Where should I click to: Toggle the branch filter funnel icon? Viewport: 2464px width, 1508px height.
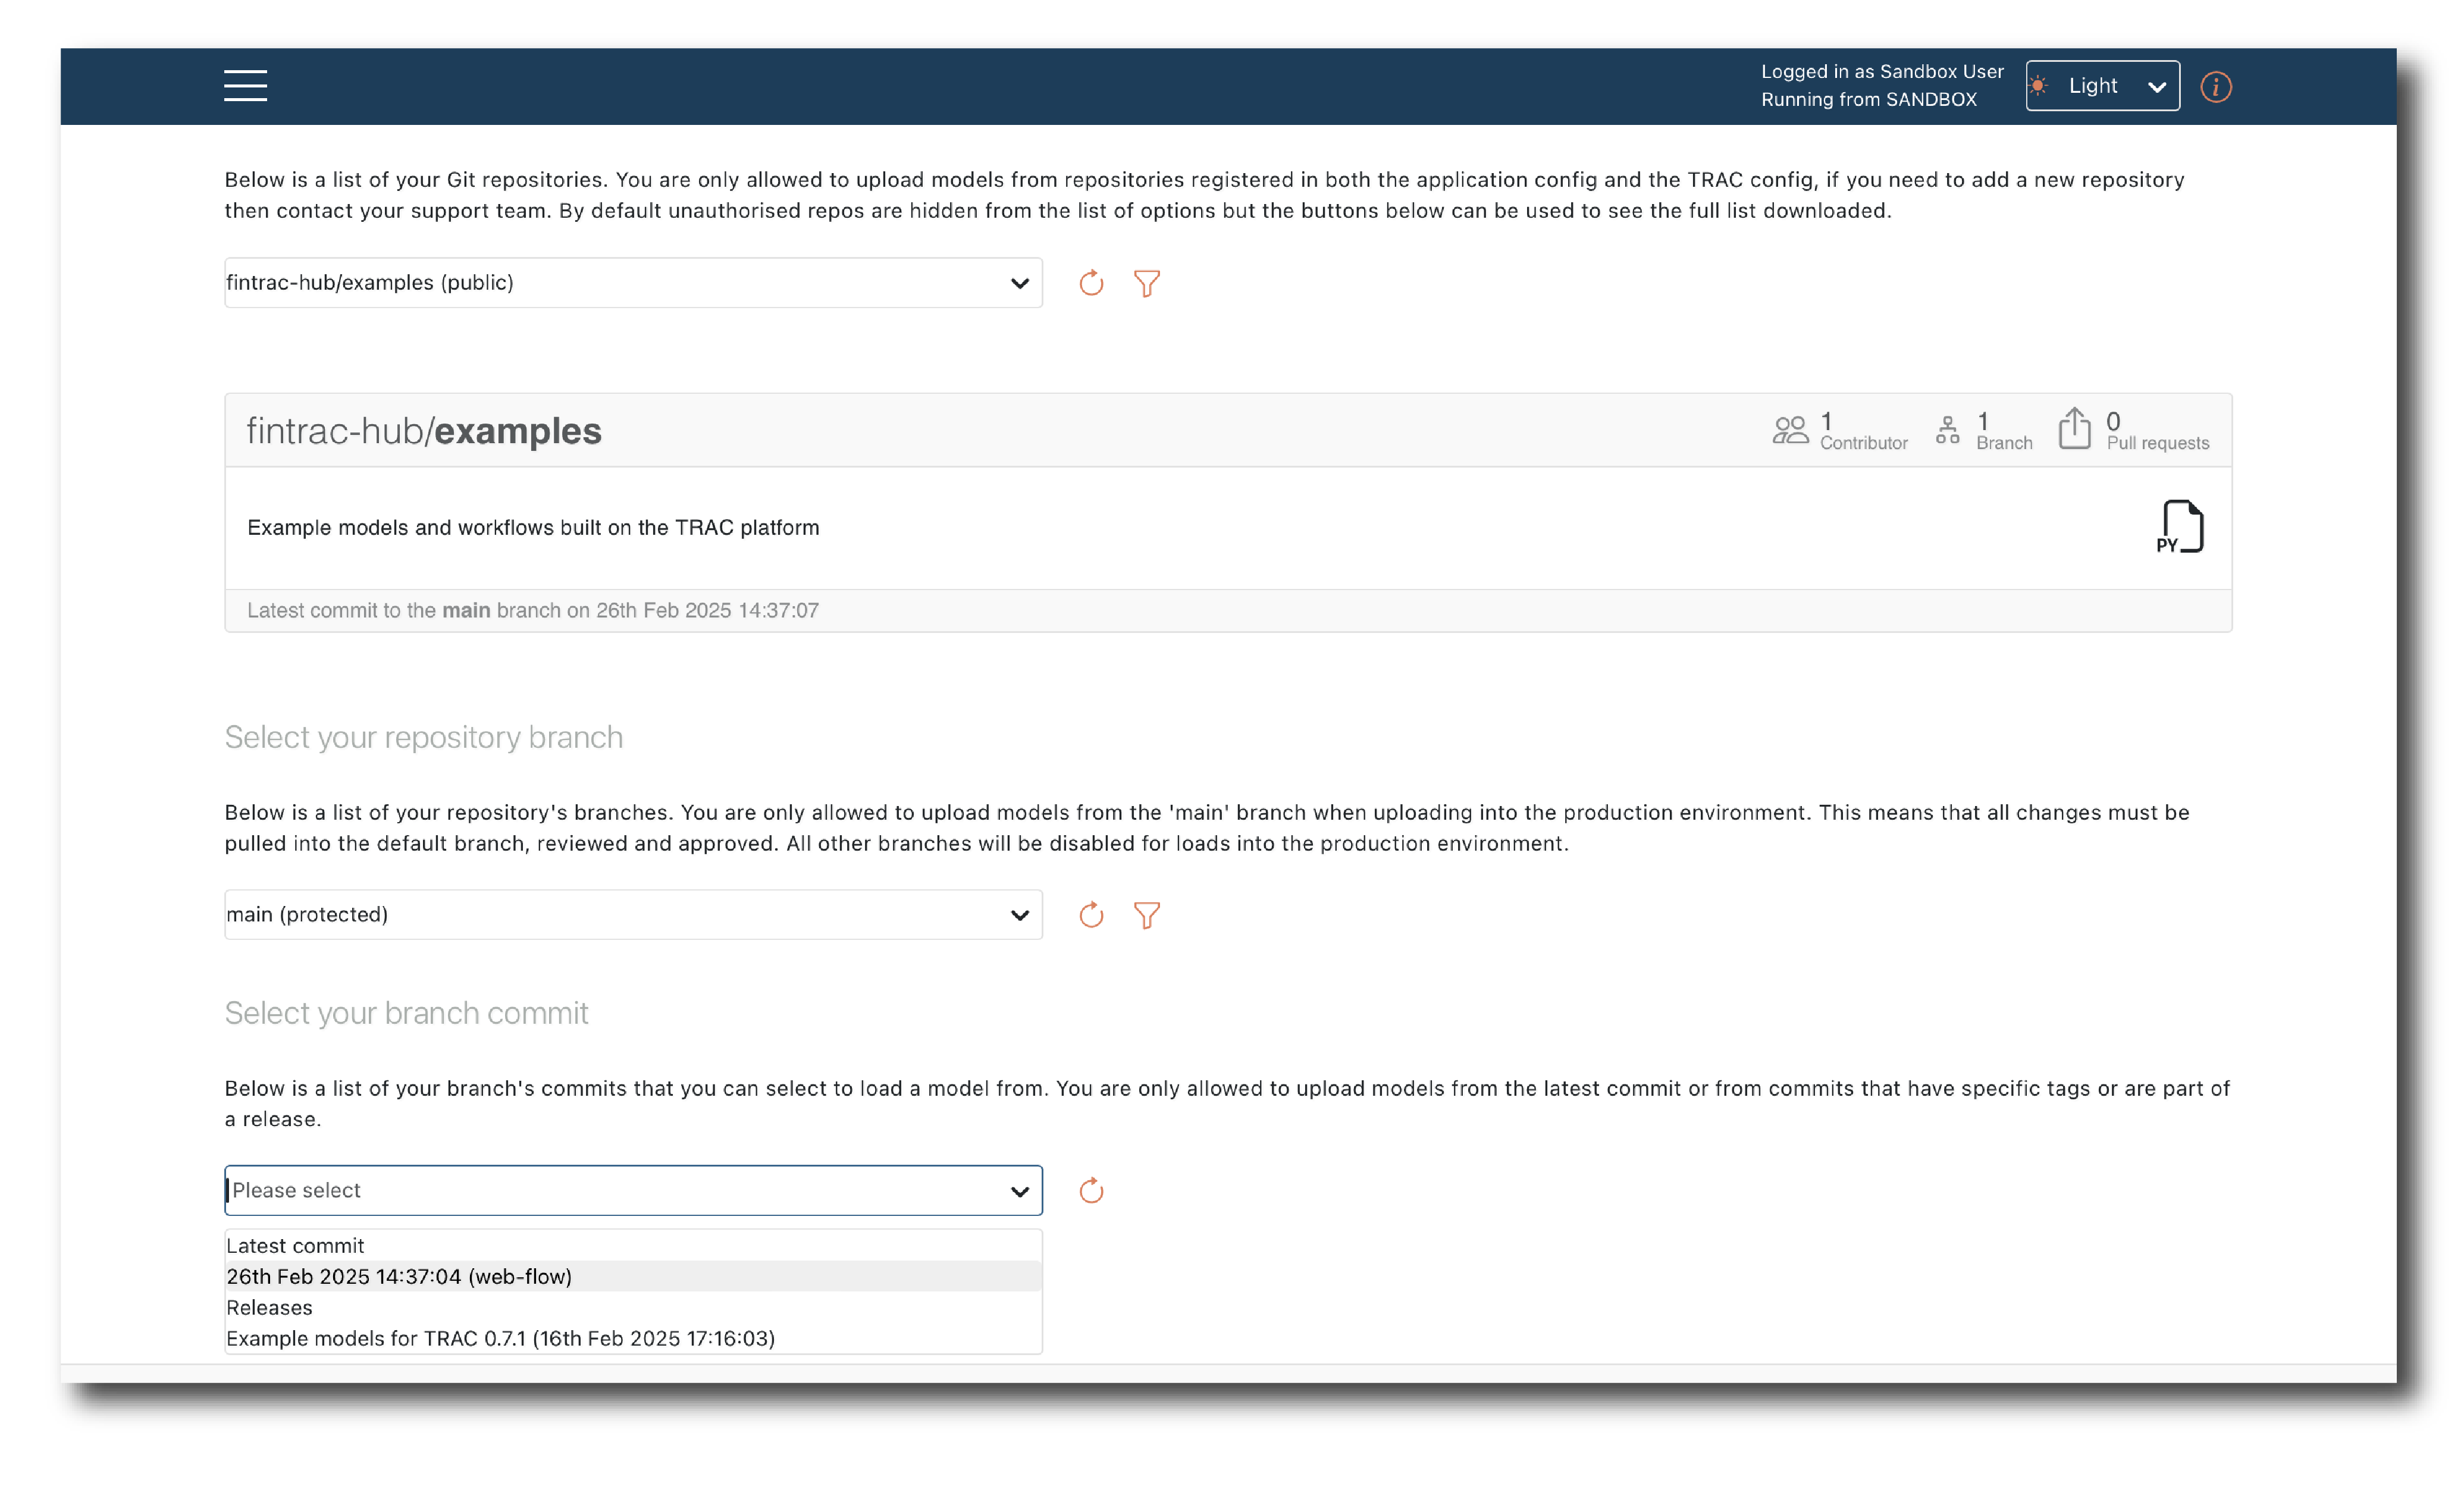pyautogui.click(x=1146, y=915)
